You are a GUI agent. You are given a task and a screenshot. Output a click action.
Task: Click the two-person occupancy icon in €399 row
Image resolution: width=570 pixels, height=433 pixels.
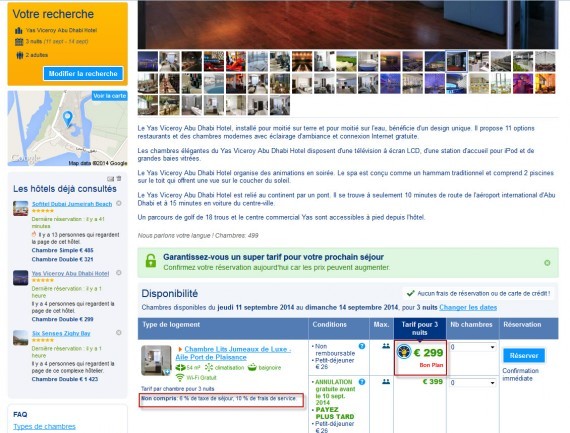(386, 382)
